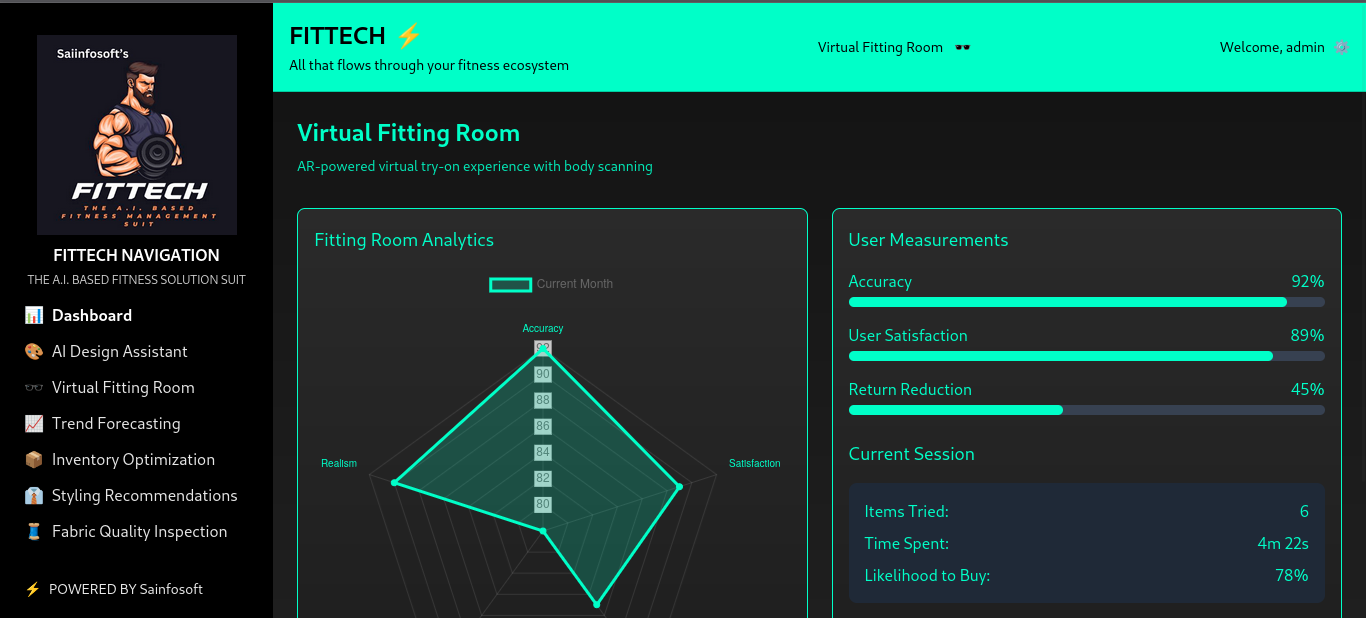
Task: Click the Virtual Fitting Room glasses icon in sidebar
Action: [34, 387]
